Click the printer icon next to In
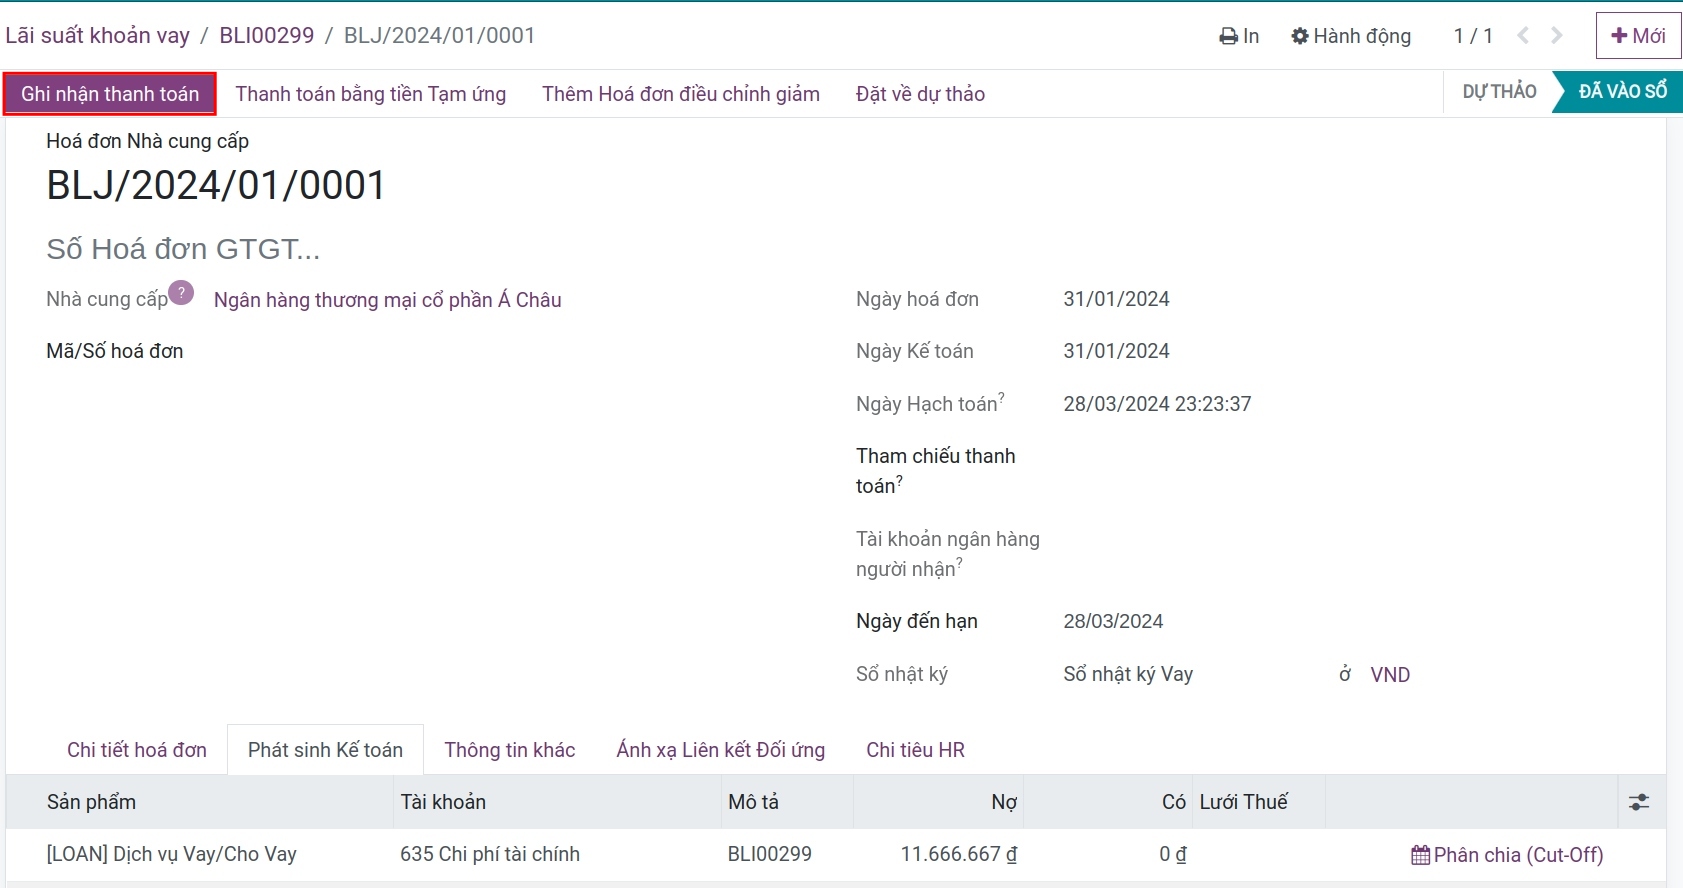 click(1228, 37)
